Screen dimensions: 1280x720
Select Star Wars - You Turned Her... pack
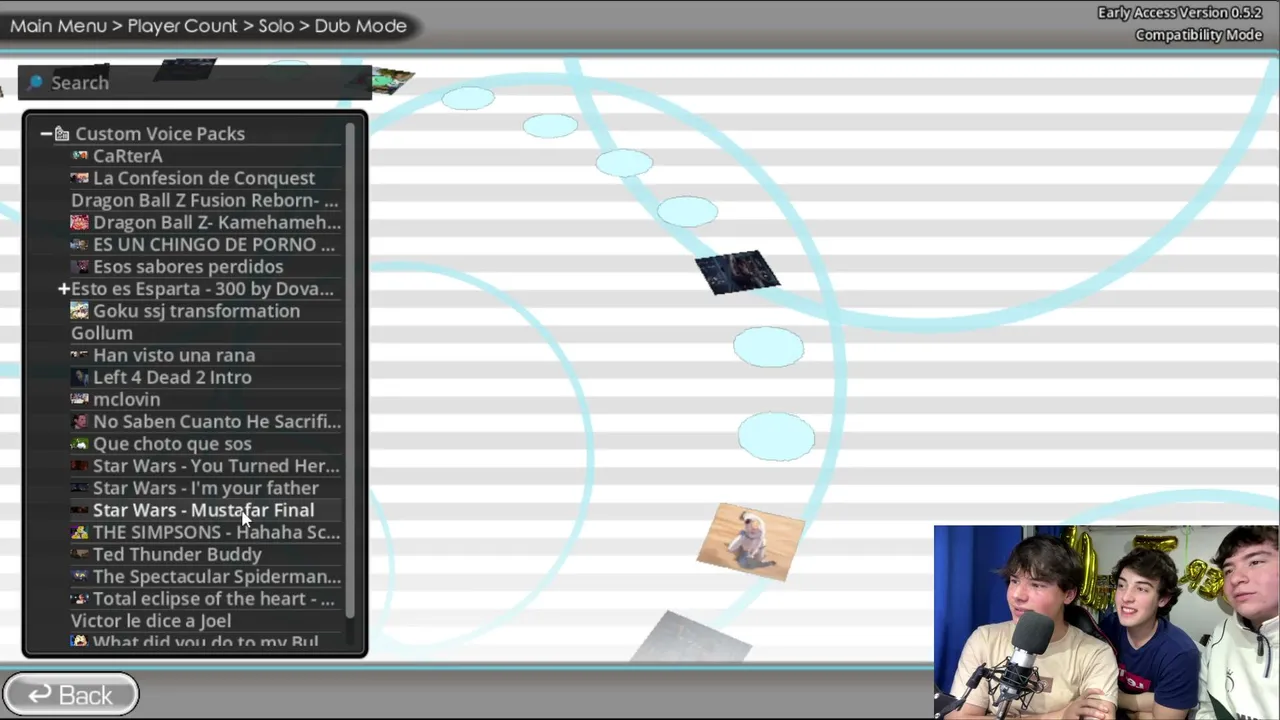click(x=216, y=466)
